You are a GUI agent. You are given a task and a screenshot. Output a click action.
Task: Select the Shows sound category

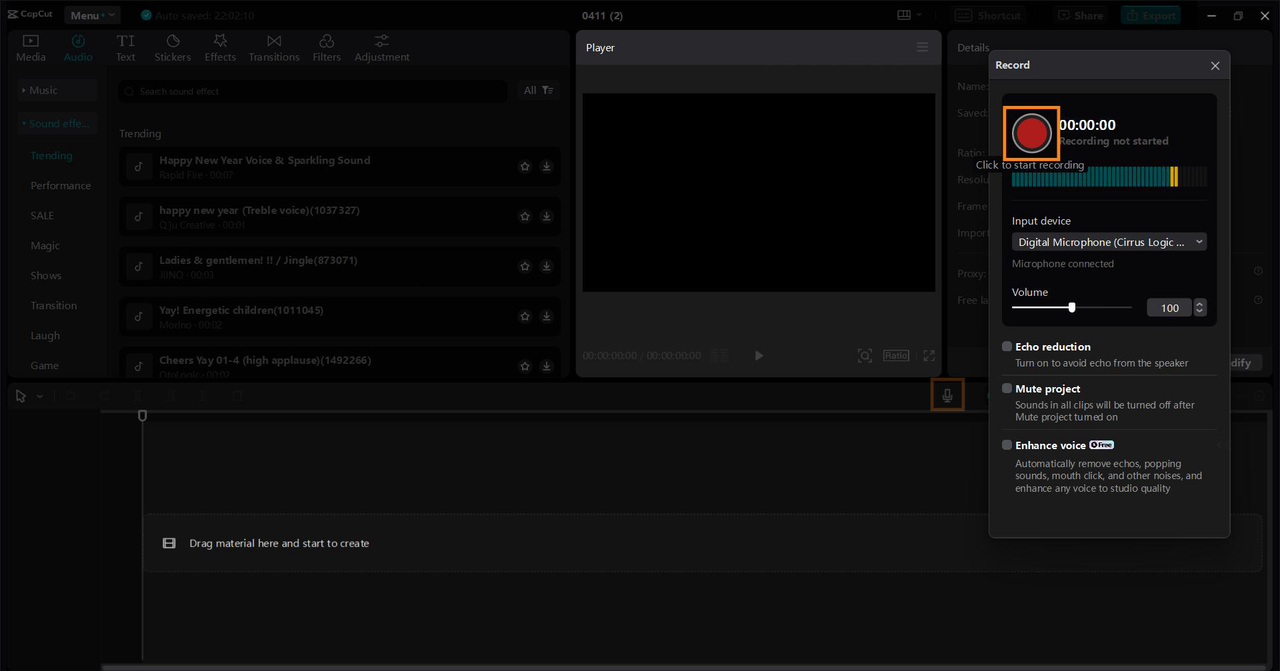(x=46, y=276)
